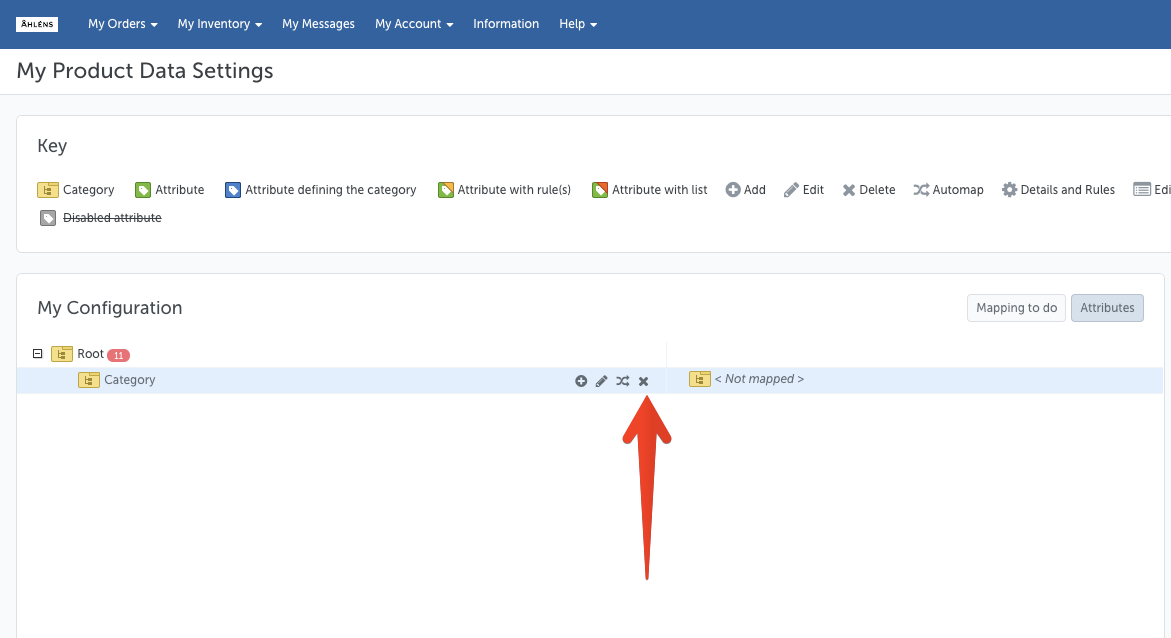Toggle the Attributes button
The width and height of the screenshot is (1171, 638).
[1107, 308]
